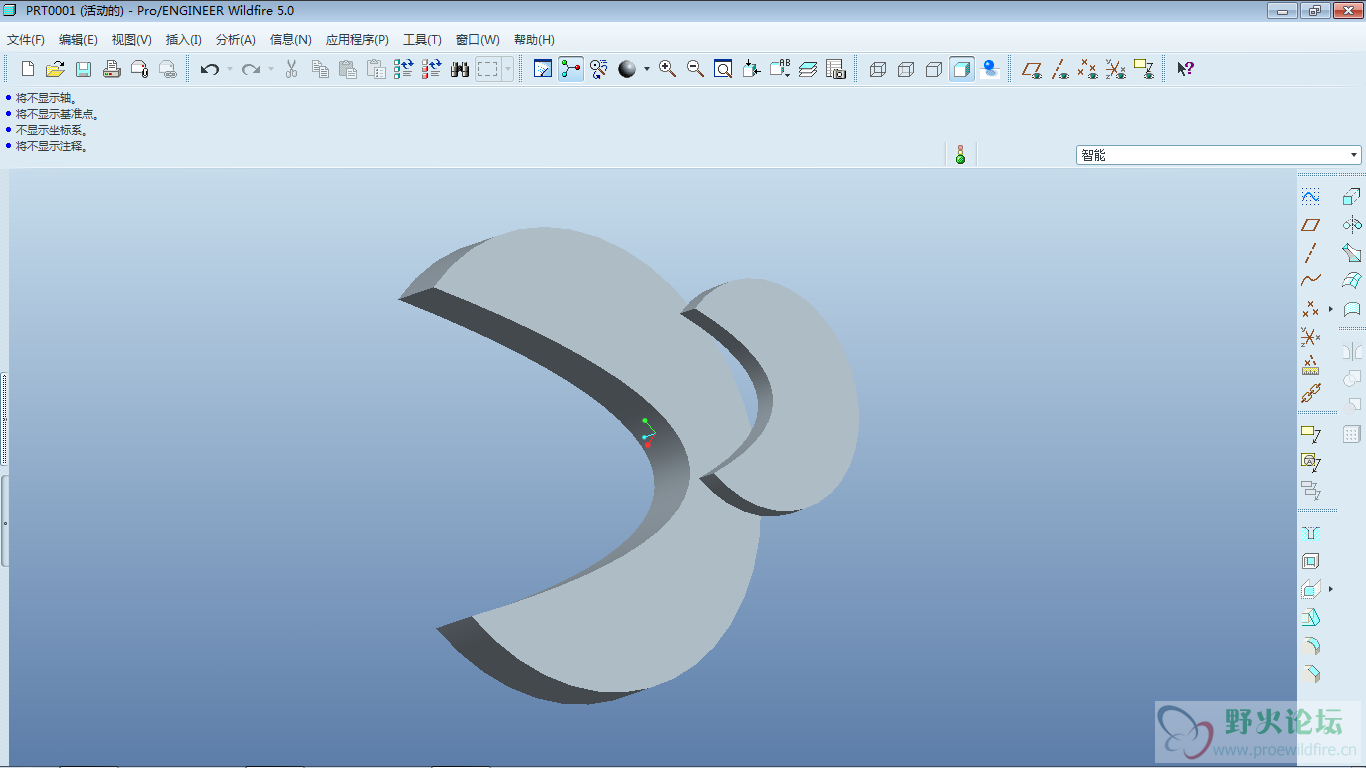This screenshot has width=1366, height=768.
Task: Expand the selection box tool arrow
Action: [508, 69]
